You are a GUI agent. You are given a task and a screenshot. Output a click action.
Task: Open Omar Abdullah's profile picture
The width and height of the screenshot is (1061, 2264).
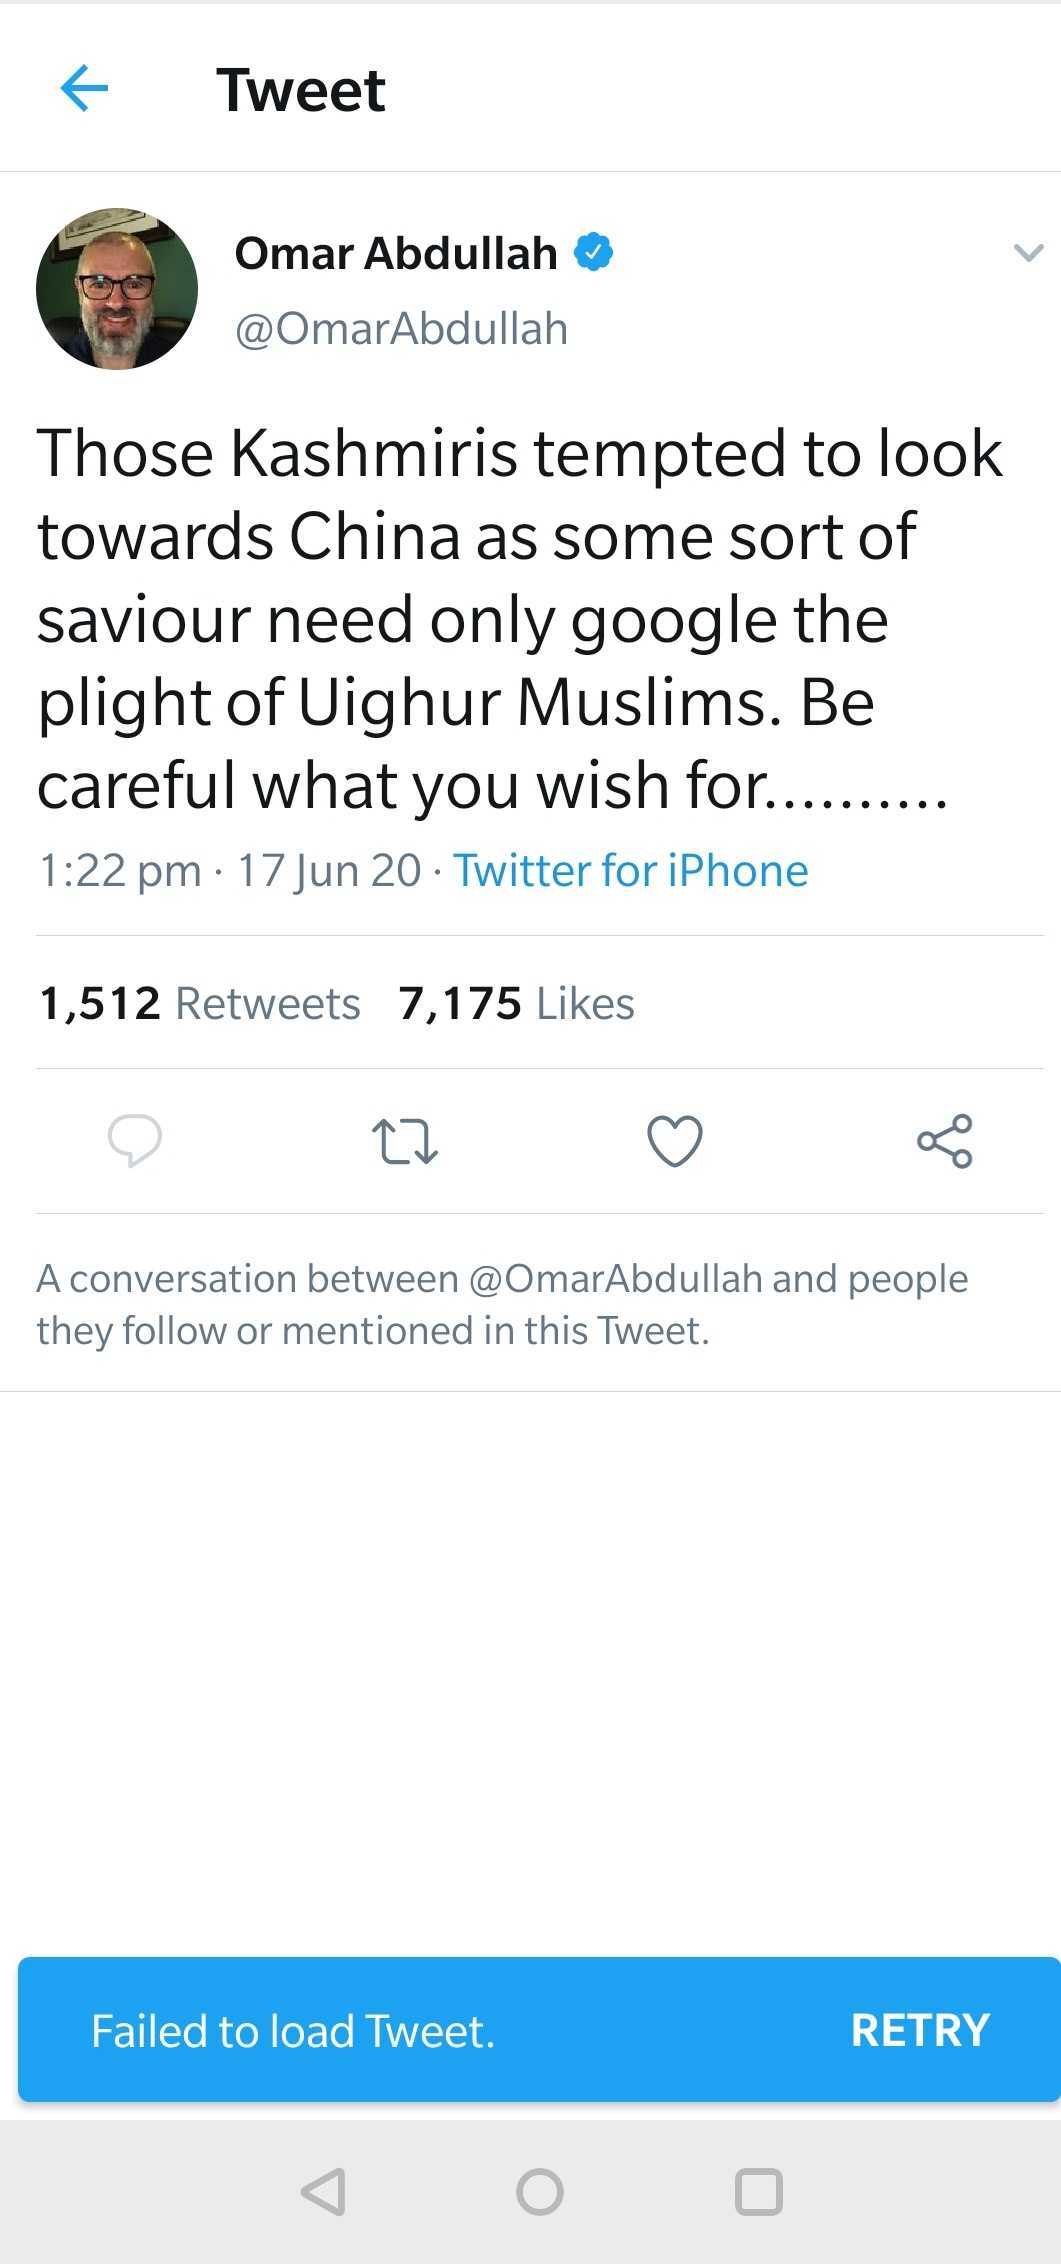click(x=117, y=289)
